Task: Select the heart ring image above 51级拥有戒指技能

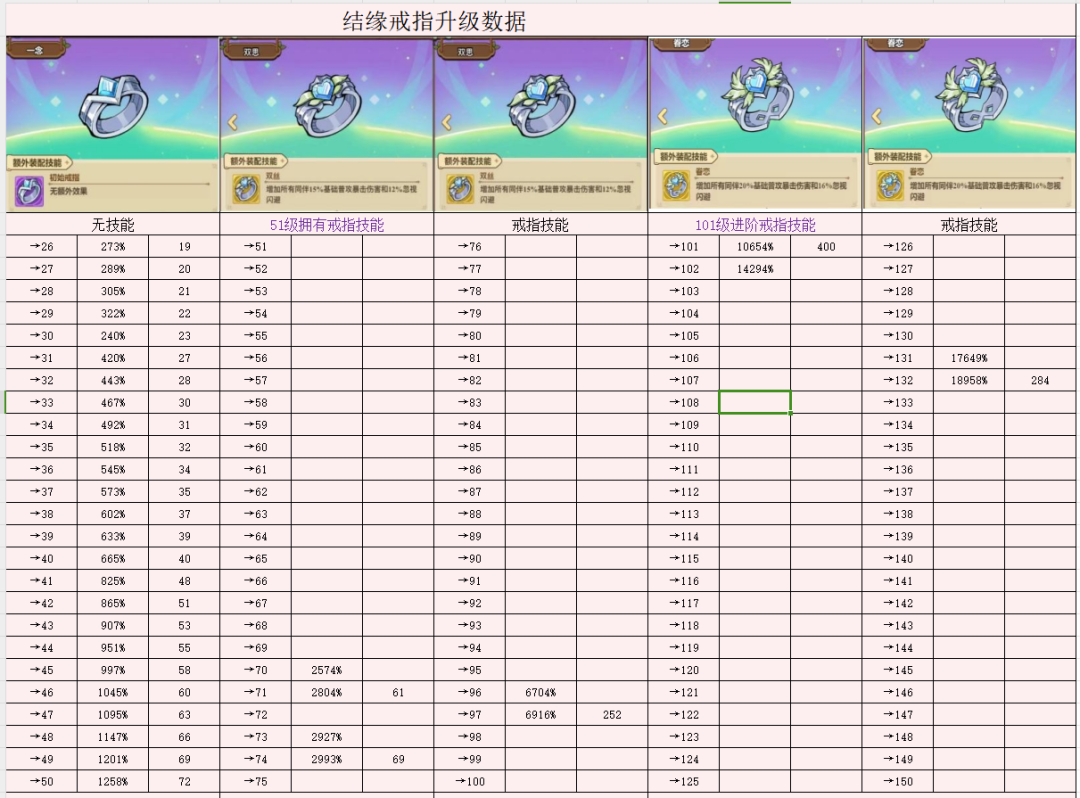Action: (x=327, y=103)
